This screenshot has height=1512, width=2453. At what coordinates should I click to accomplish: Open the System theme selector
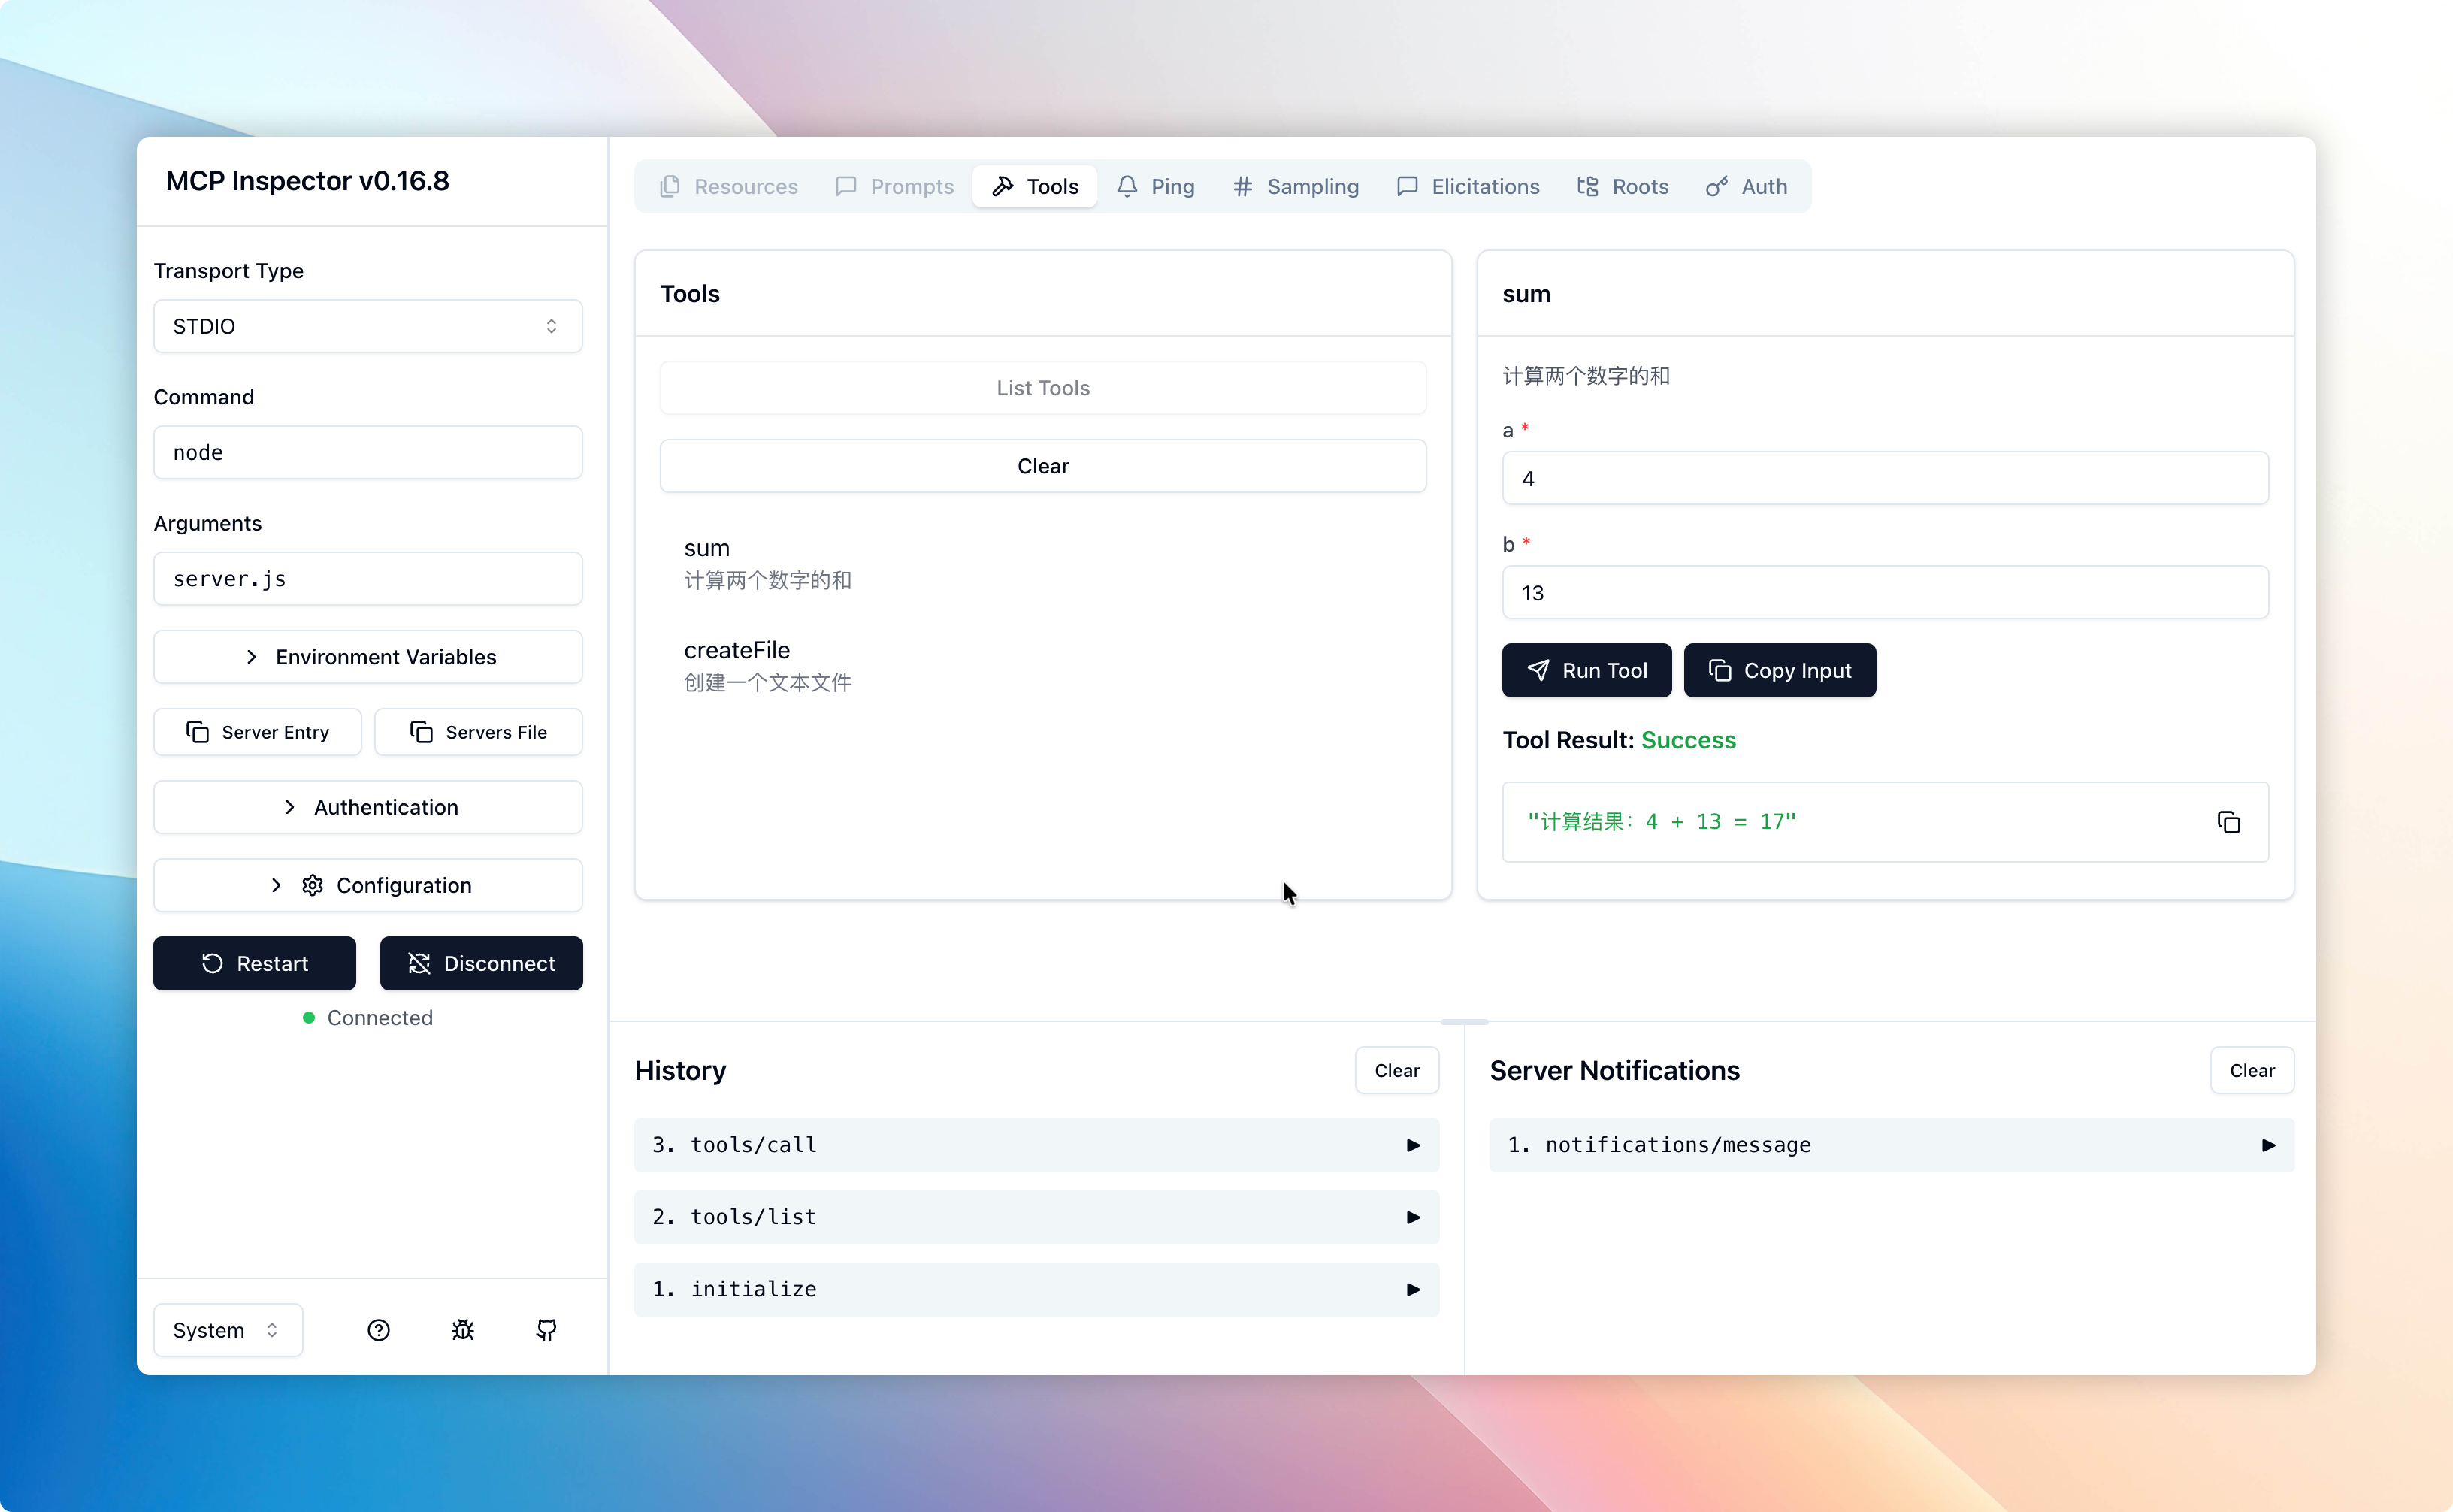click(227, 1330)
